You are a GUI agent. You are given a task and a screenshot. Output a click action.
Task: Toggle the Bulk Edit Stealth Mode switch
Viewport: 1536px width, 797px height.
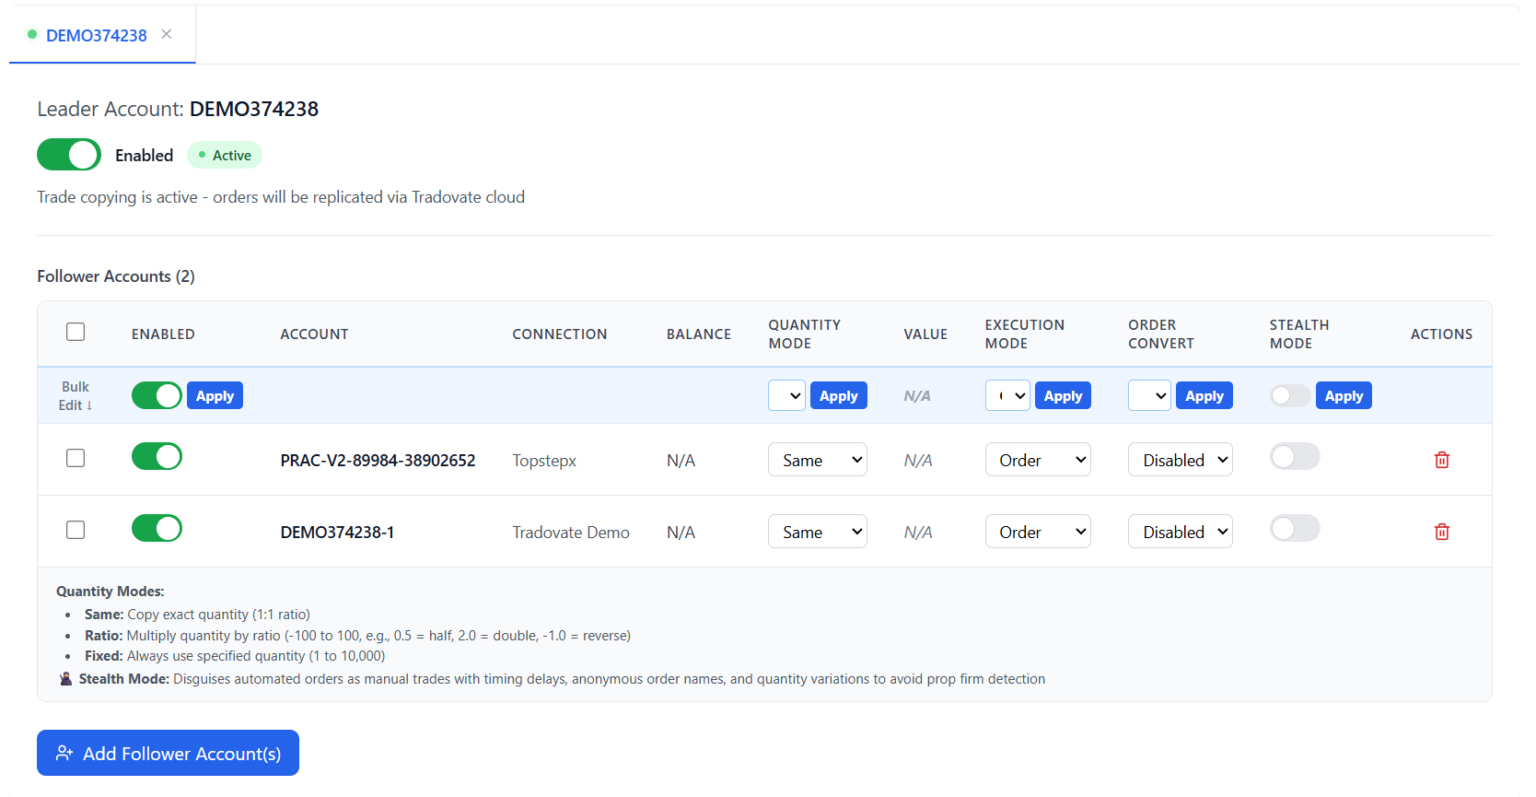point(1290,396)
